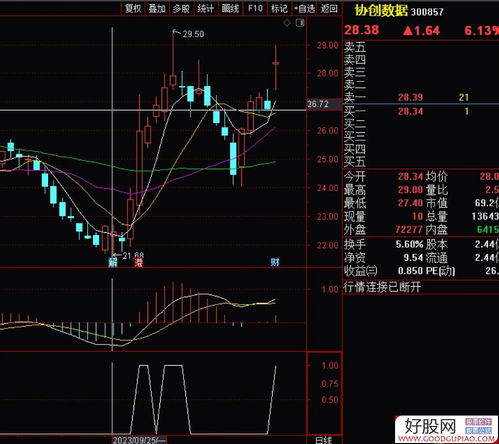Click the 2023/09/25 date marker
Screen dimensions: 499x444
(139, 440)
